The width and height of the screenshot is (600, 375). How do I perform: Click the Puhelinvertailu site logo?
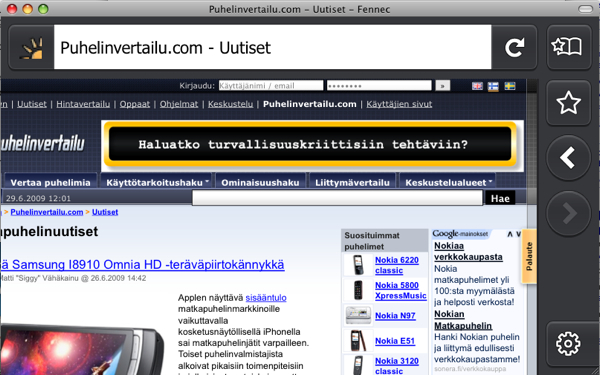coord(42,143)
